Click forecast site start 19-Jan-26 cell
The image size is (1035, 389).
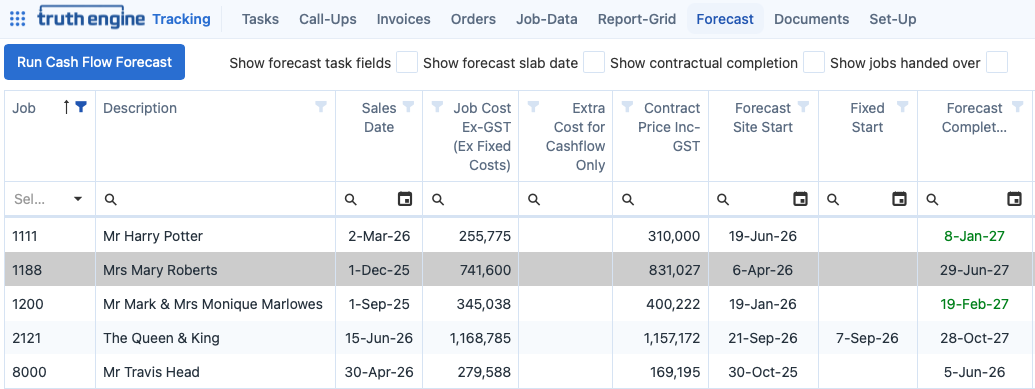(x=763, y=304)
